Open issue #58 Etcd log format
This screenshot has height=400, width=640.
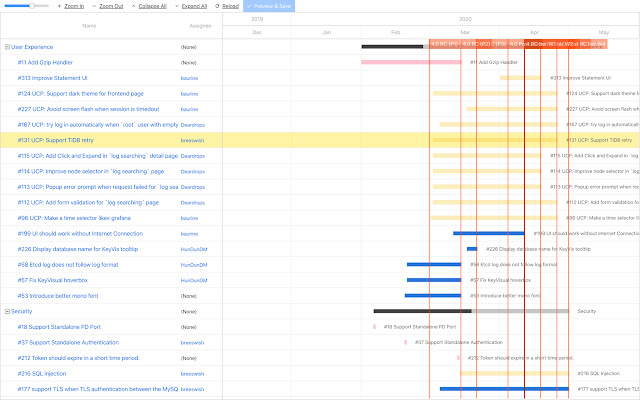pyautogui.click(x=68, y=264)
